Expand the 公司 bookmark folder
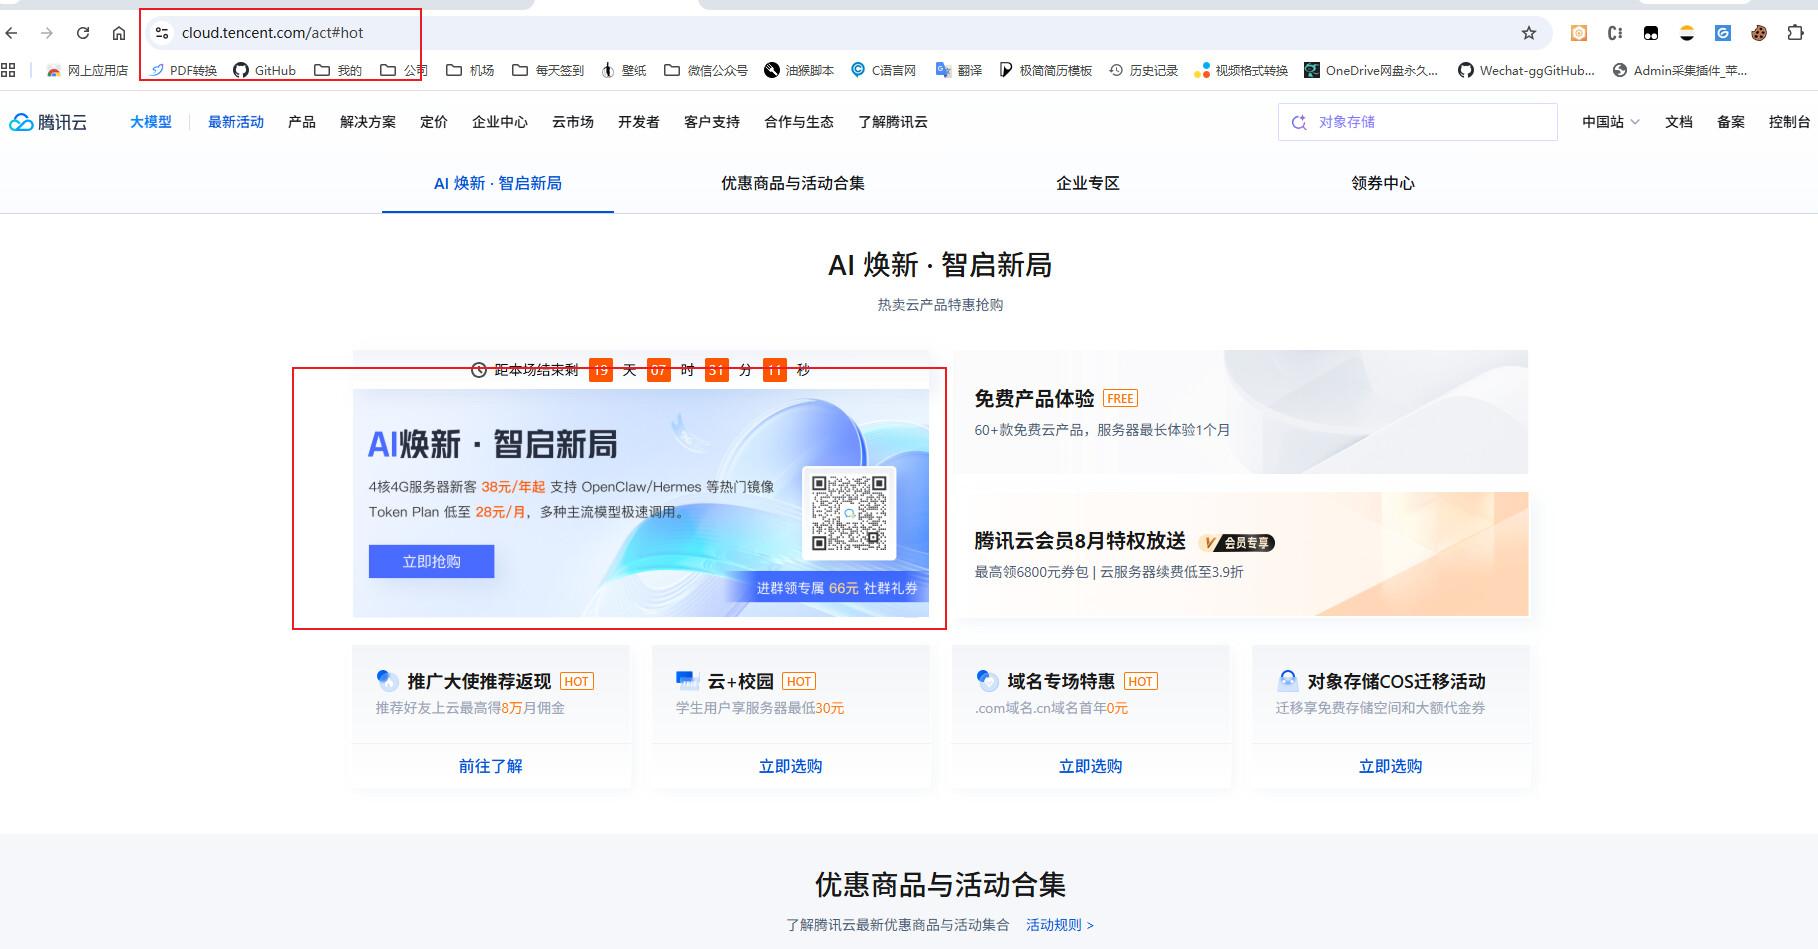Viewport: 1818px width, 949px height. (x=404, y=70)
